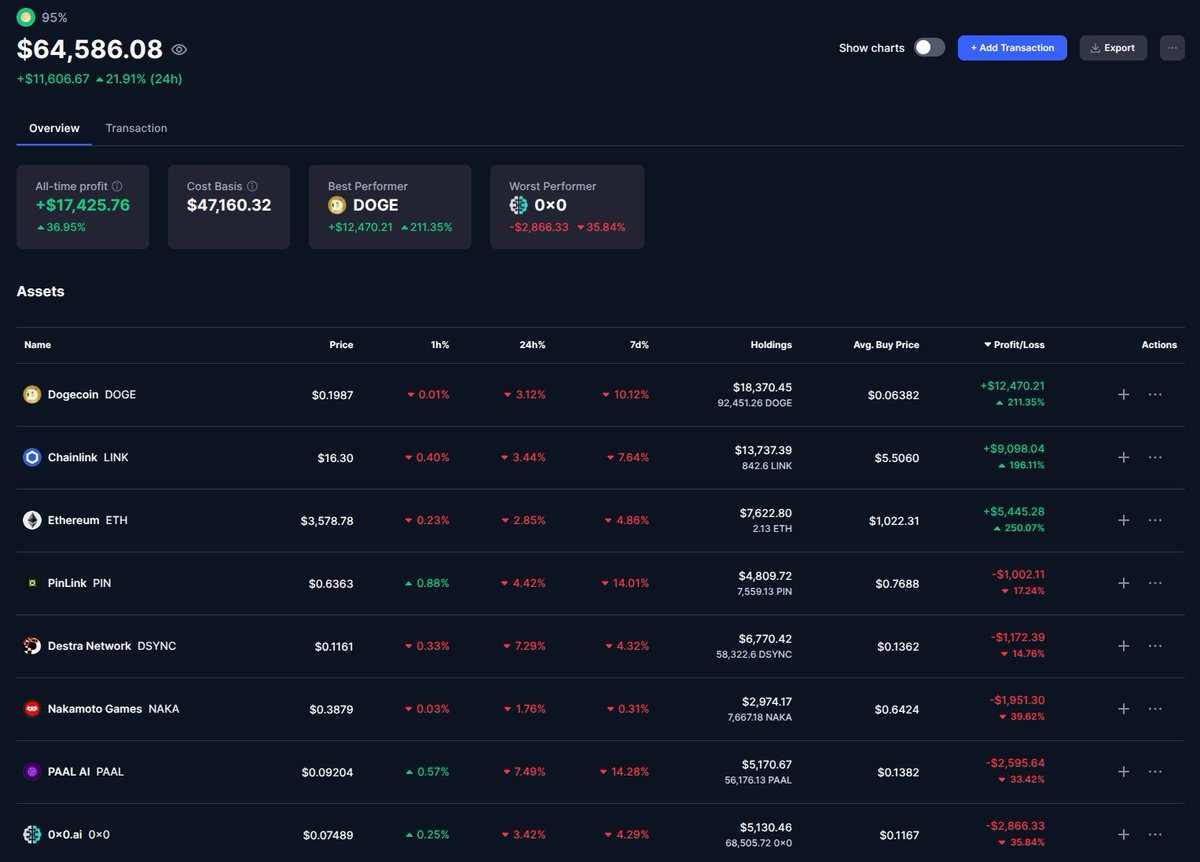Export the portfolio data
The width and height of the screenshot is (1200, 862).
[x=1113, y=48]
